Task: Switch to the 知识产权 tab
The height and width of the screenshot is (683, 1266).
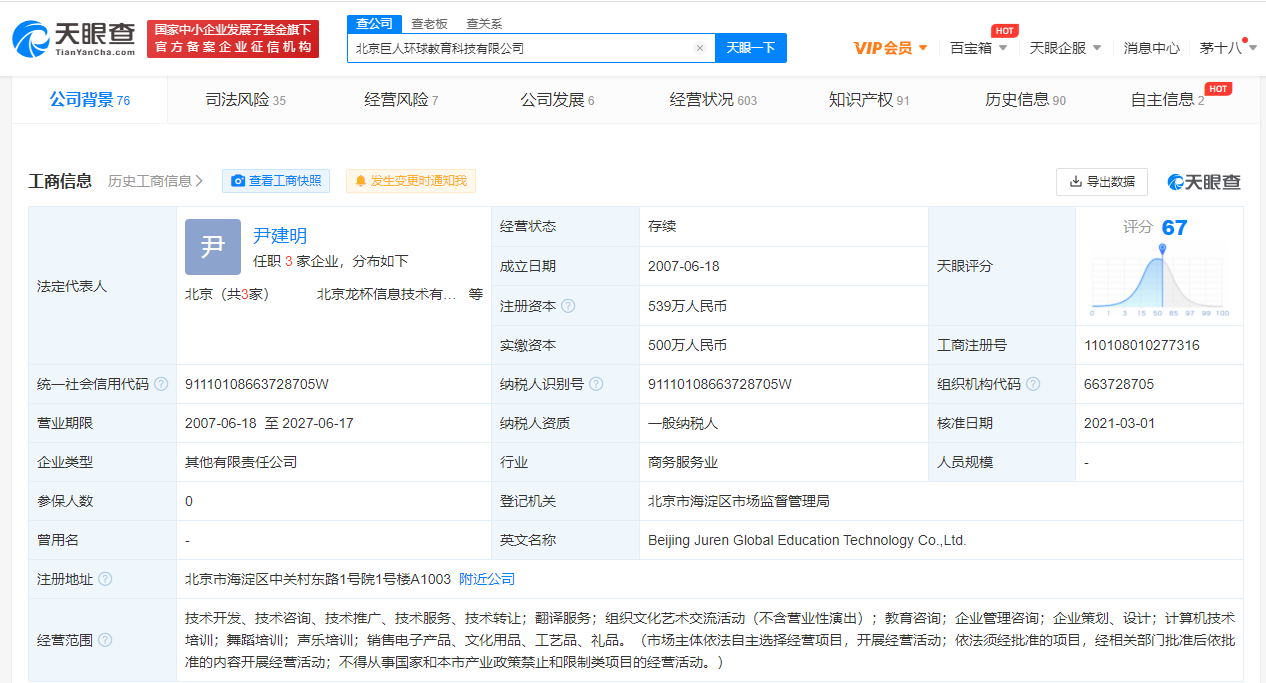Action: [x=869, y=100]
